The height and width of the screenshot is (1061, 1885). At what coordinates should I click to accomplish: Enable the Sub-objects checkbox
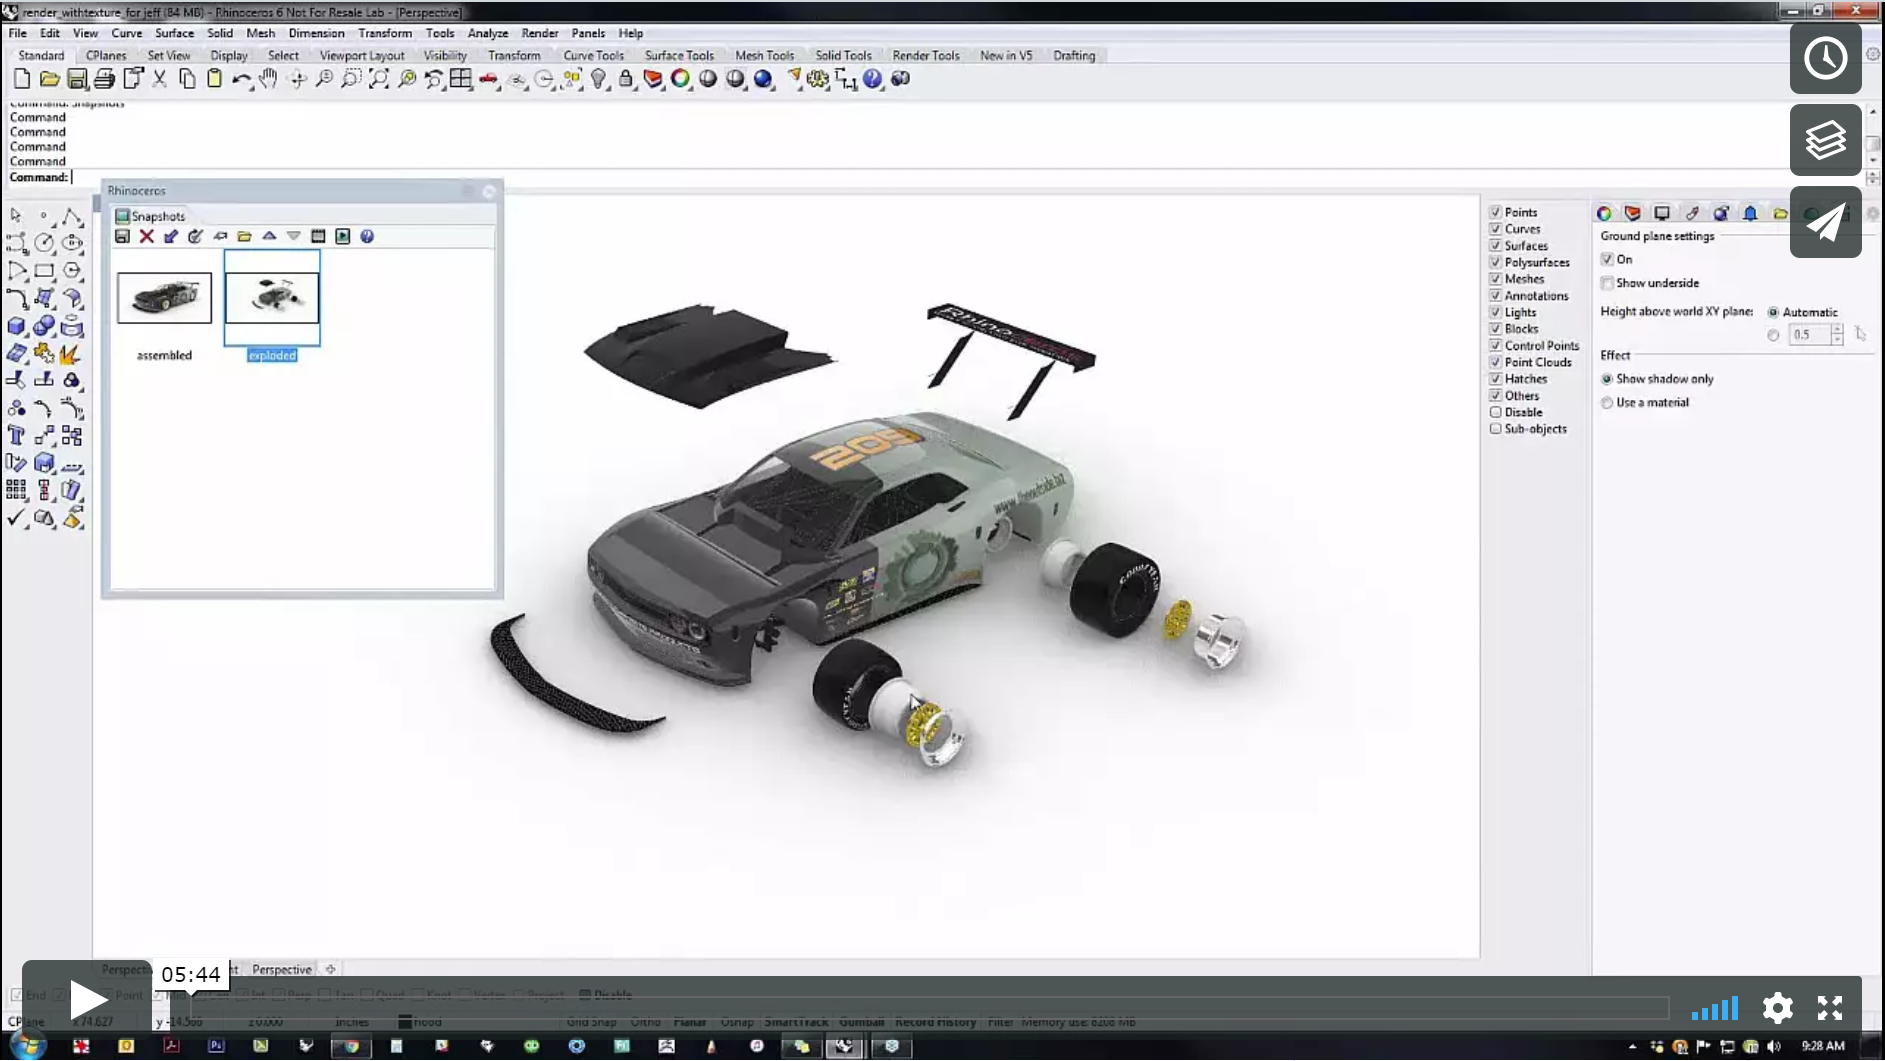[1496, 429]
